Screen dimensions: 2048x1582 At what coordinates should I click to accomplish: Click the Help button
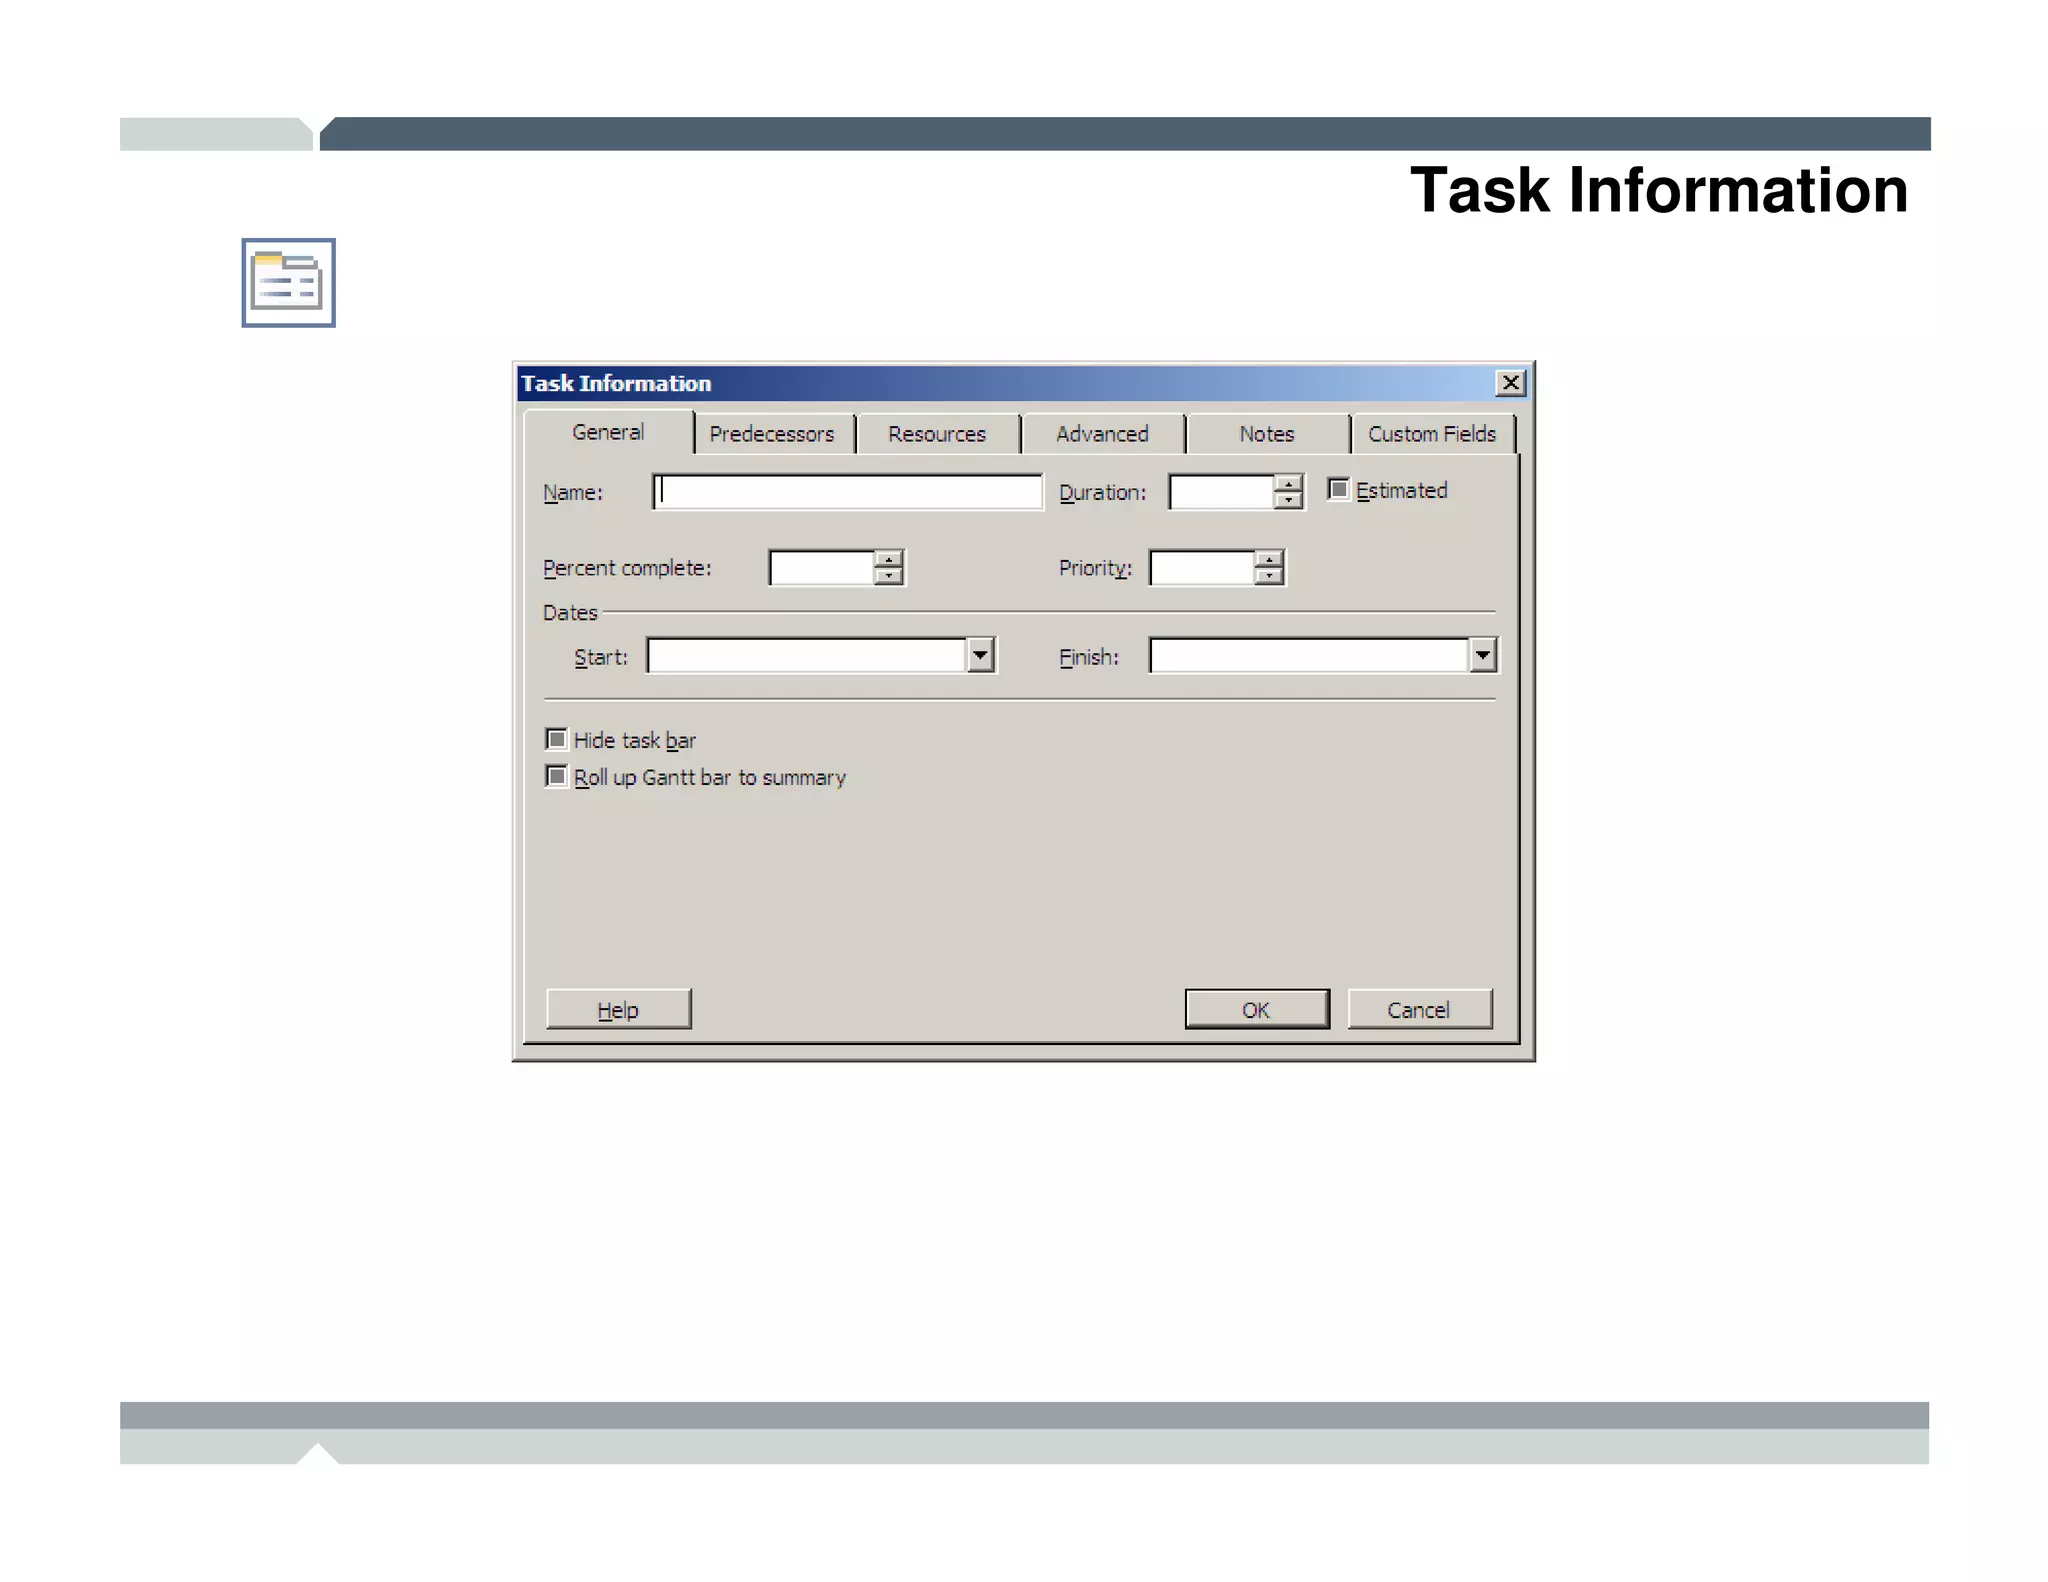(618, 1009)
